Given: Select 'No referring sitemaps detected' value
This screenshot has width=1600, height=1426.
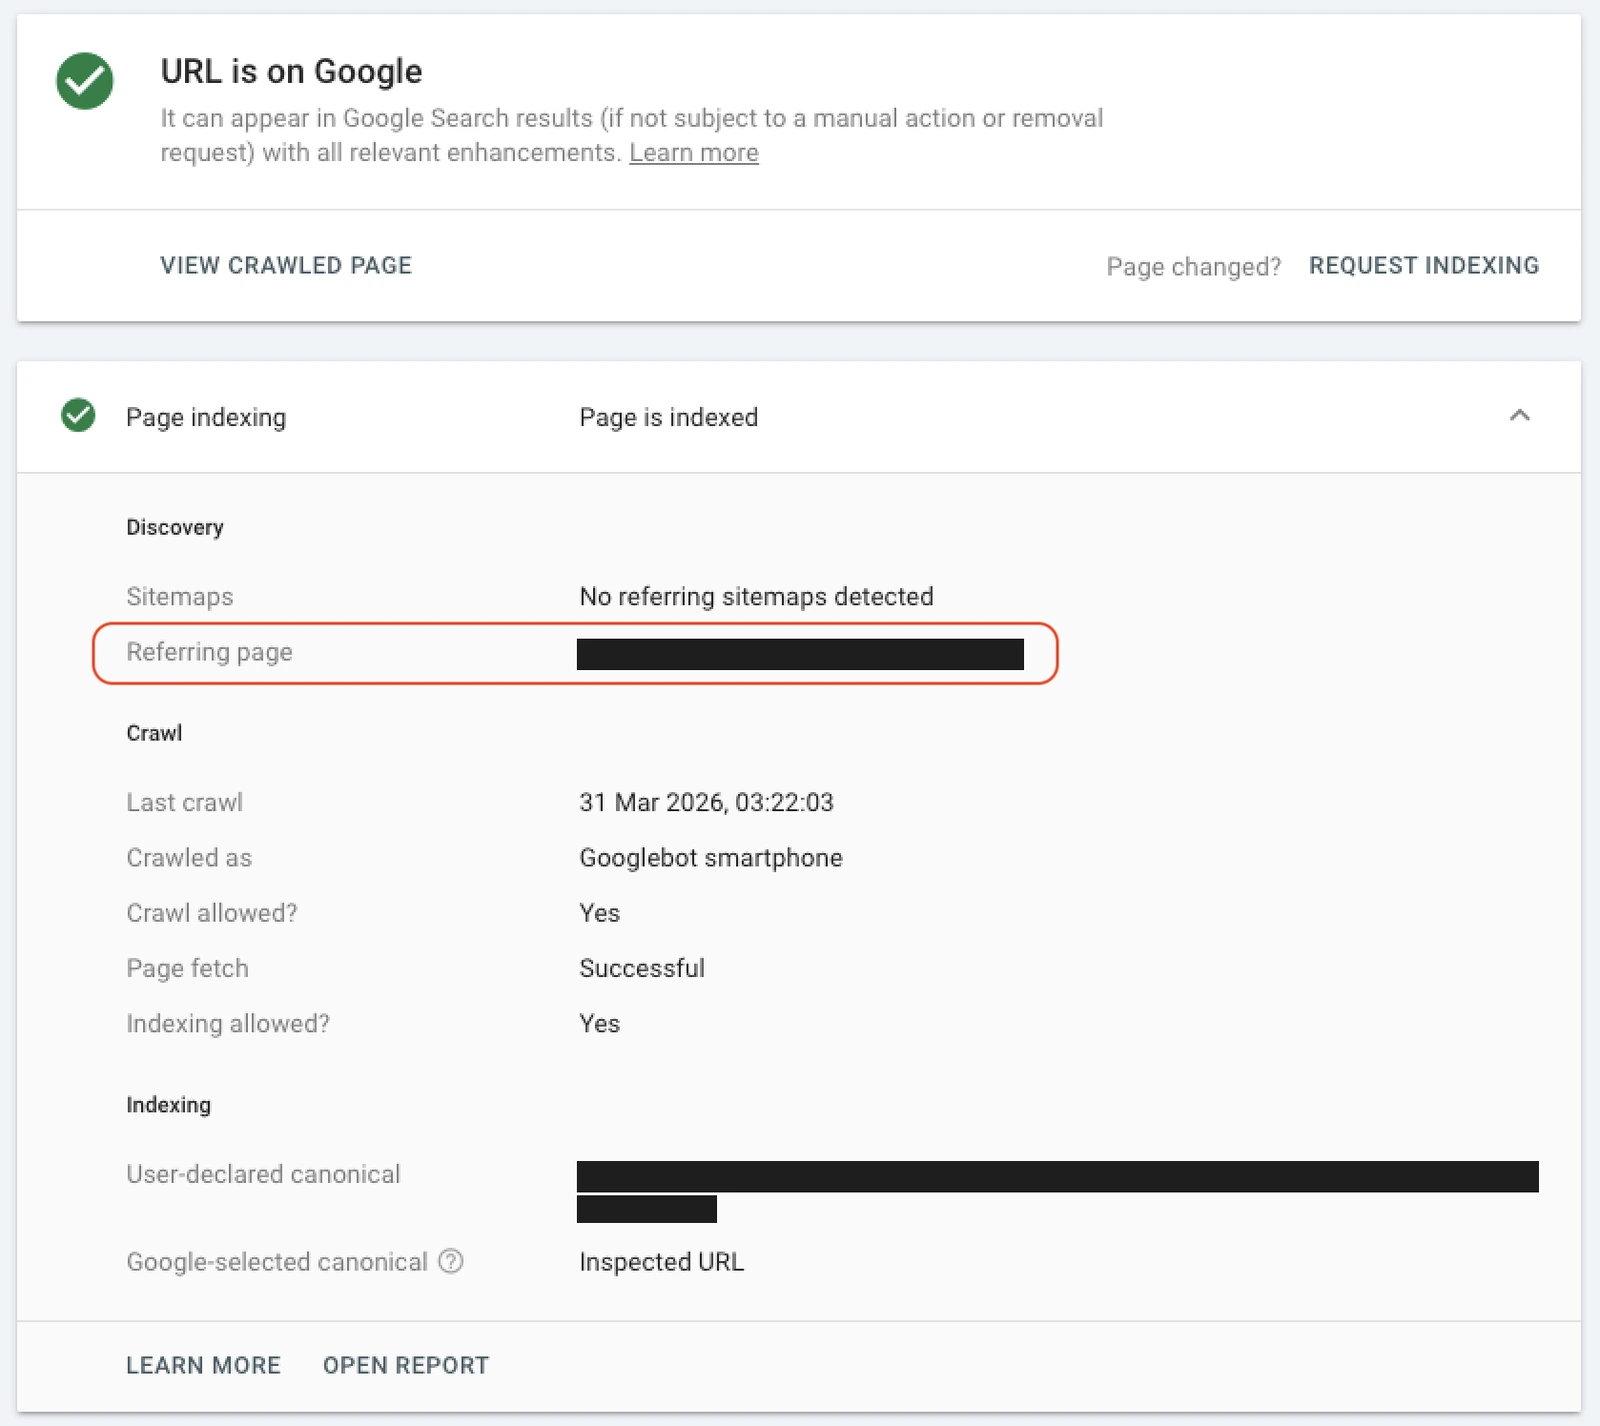Looking at the screenshot, I should coord(756,597).
